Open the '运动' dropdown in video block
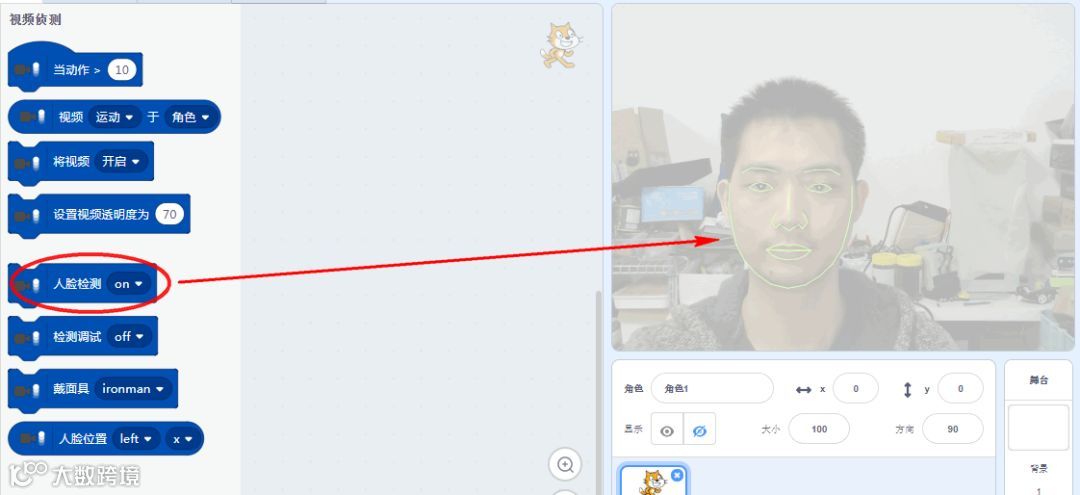 tap(114, 117)
